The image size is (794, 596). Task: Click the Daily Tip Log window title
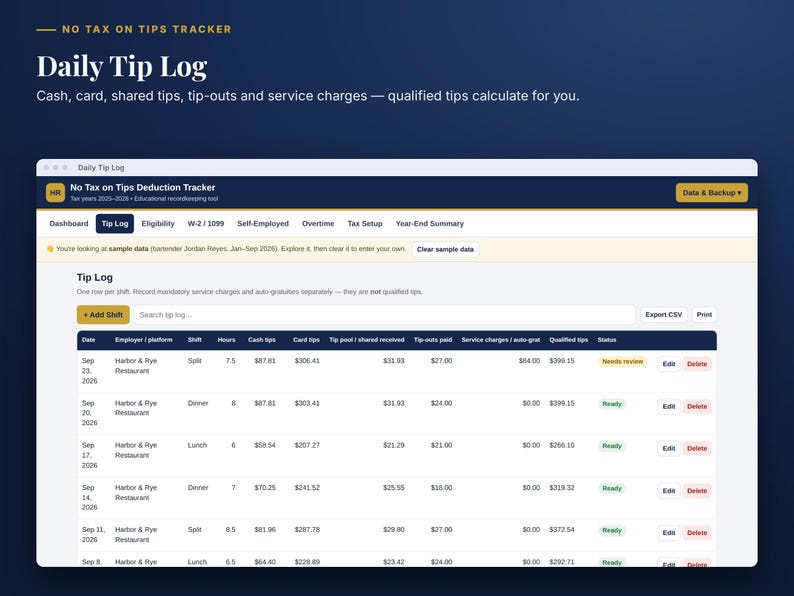(x=101, y=168)
